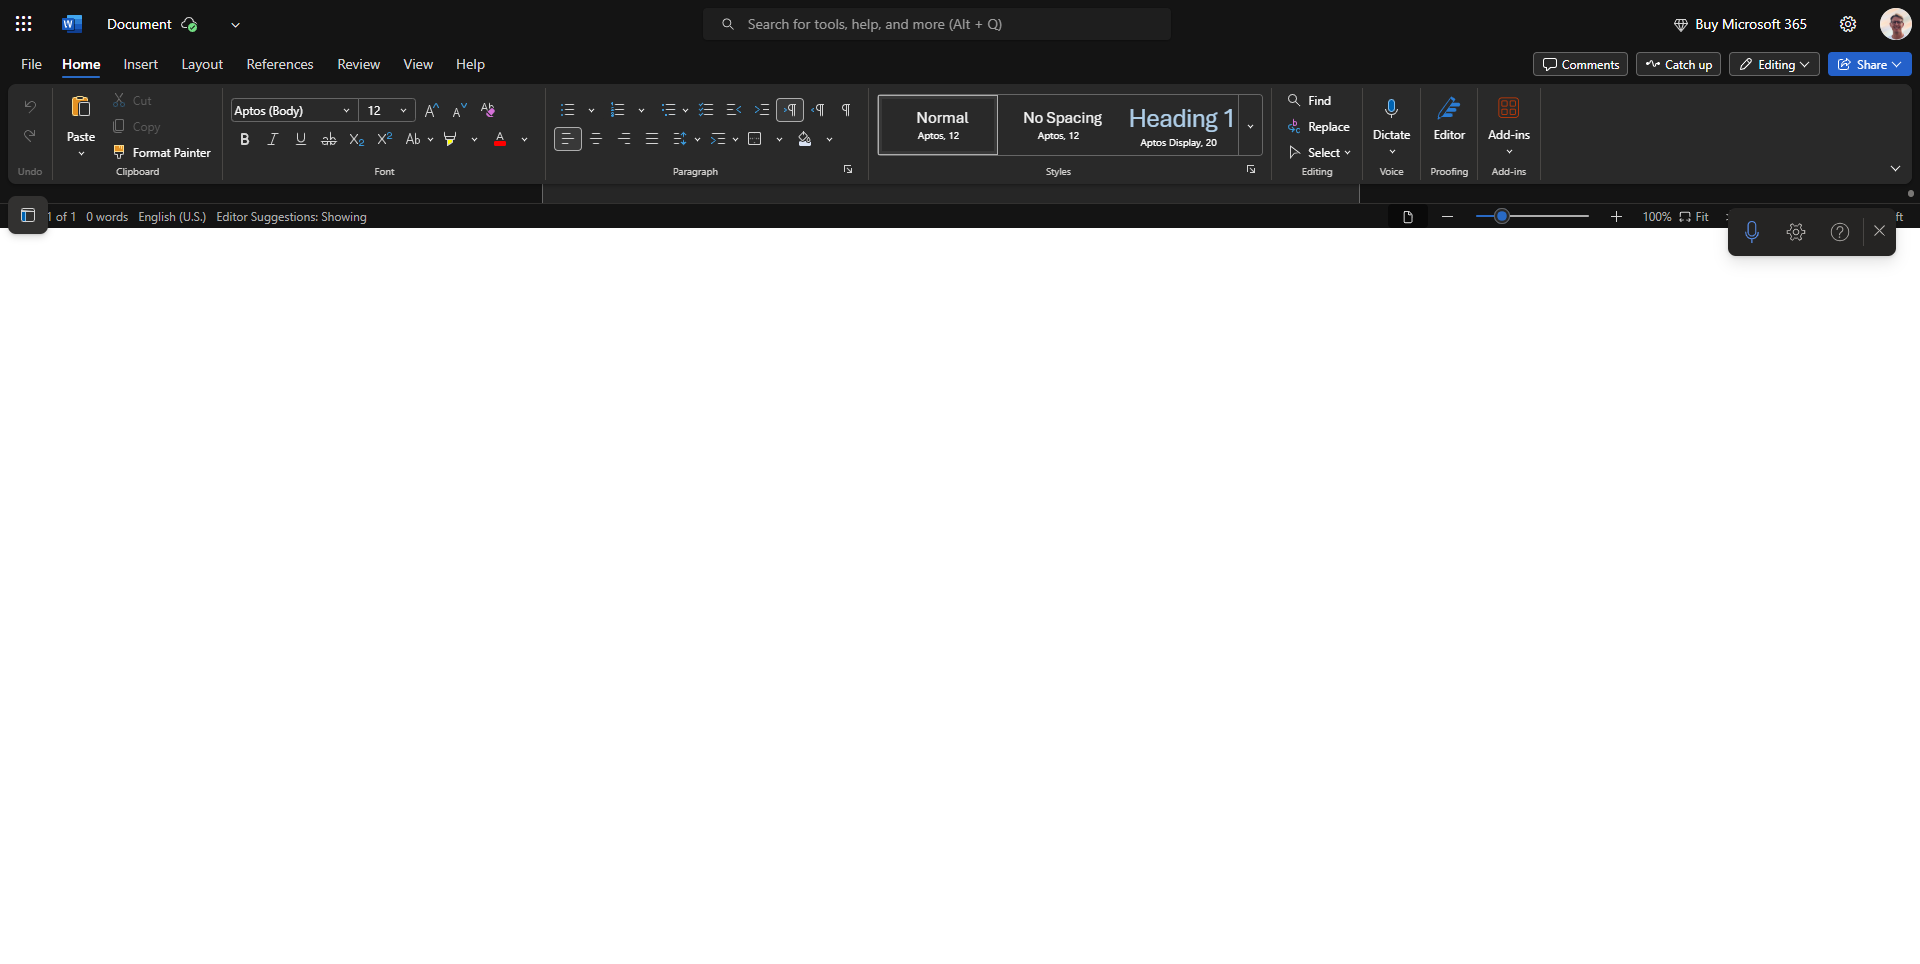The height and width of the screenshot is (964, 1920).
Task: Open the References tab
Action: (x=279, y=64)
